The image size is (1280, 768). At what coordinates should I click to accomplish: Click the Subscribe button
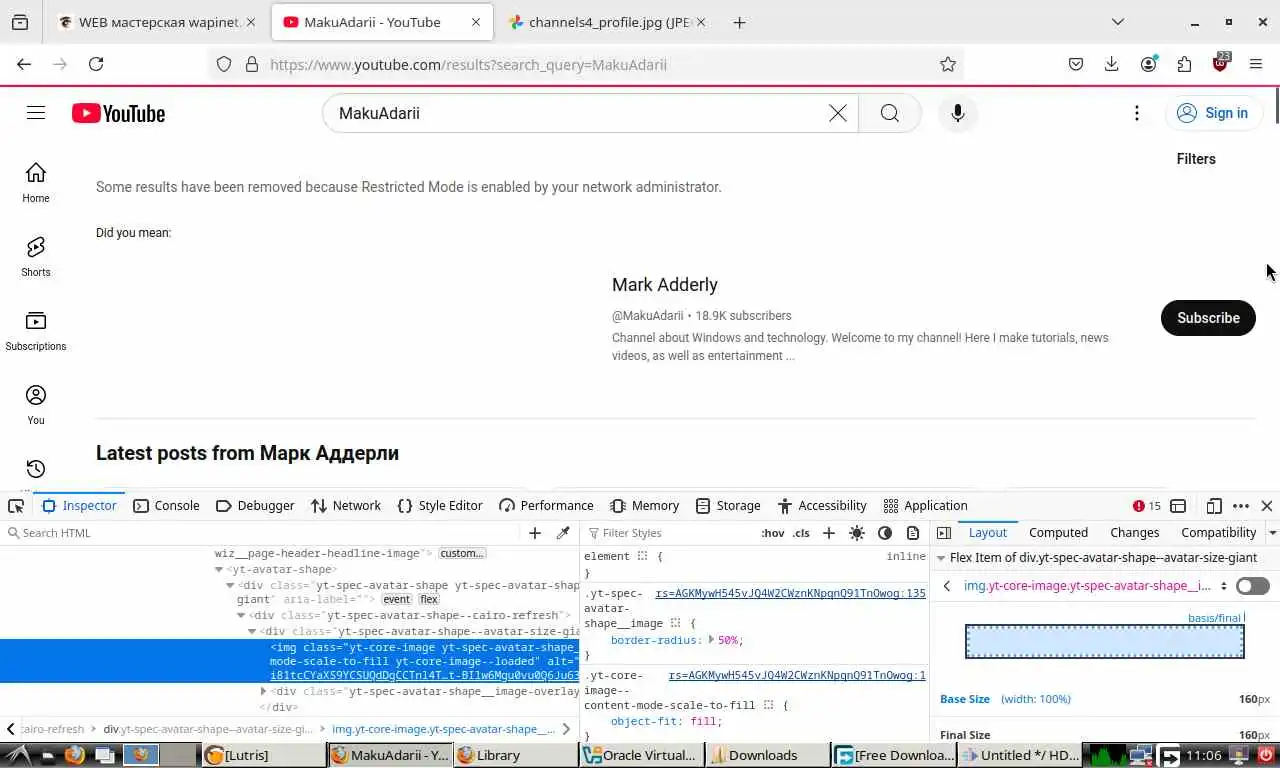(x=1208, y=318)
